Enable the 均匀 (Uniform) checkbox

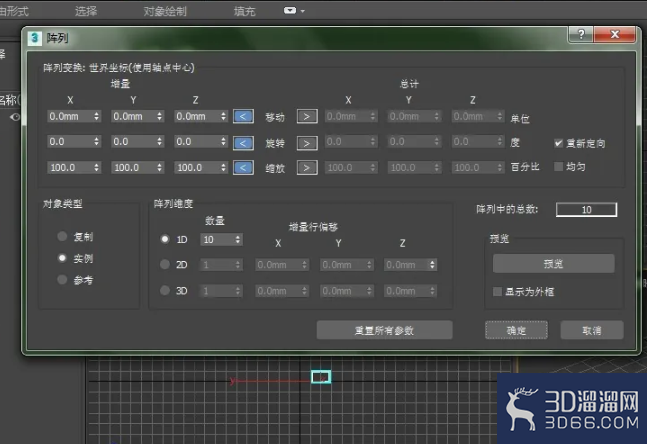click(x=558, y=167)
